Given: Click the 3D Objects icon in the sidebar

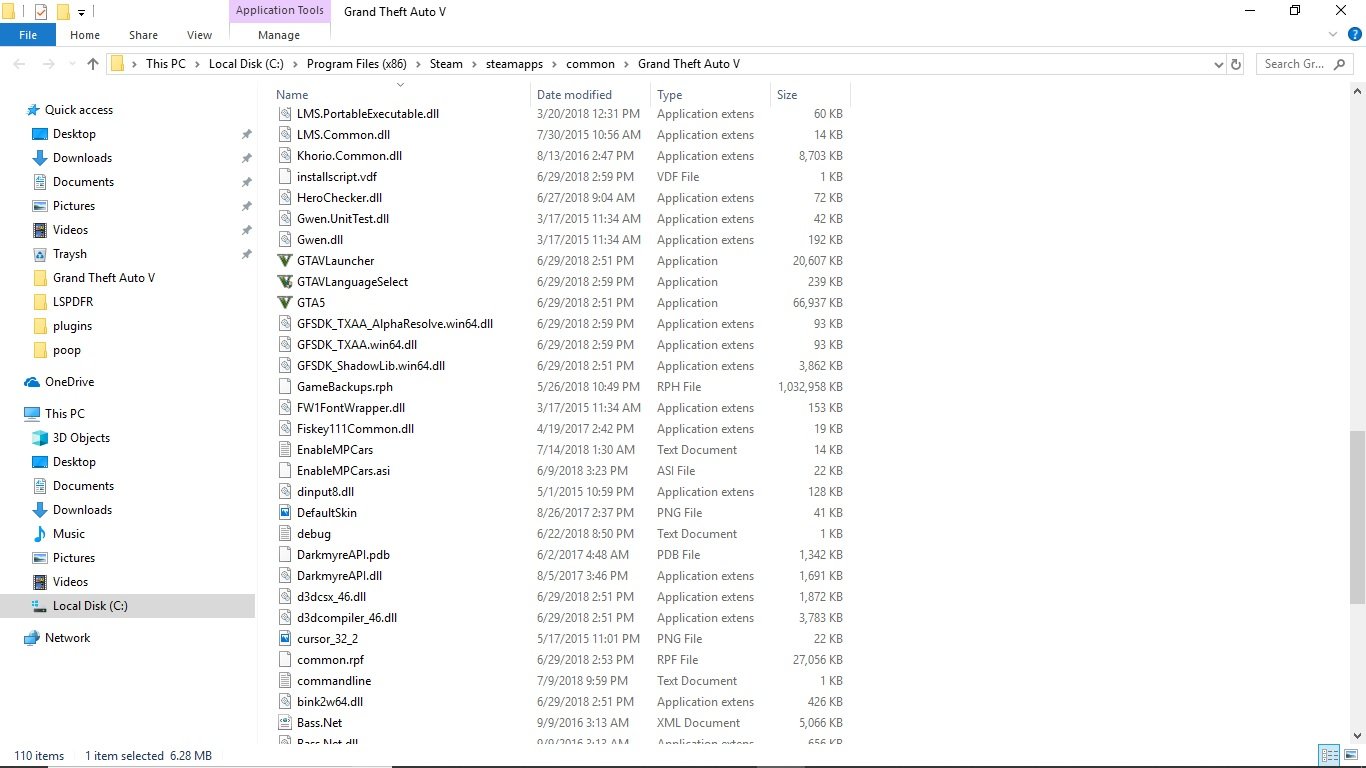Looking at the screenshot, I should [x=40, y=438].
